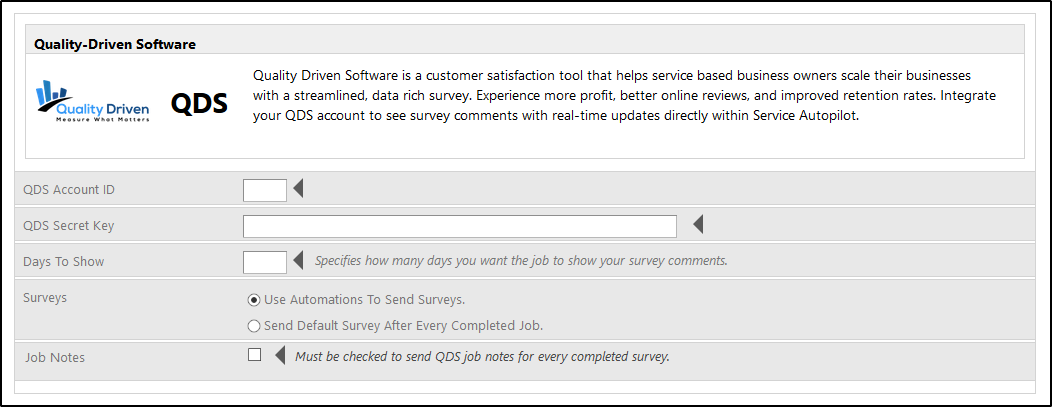Image resolution: width=1052 pixels, height=407 pixels.
Task: Click arrow marker beside Job Notes checkbox
Action: coord(279,355)
